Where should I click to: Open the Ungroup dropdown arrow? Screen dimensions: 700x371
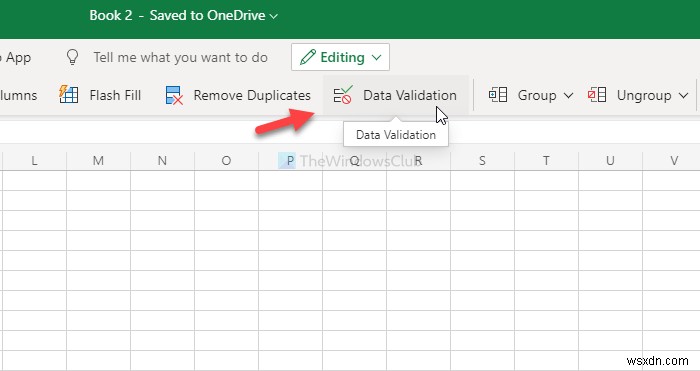pyautogui.click(x=683, y=96)
